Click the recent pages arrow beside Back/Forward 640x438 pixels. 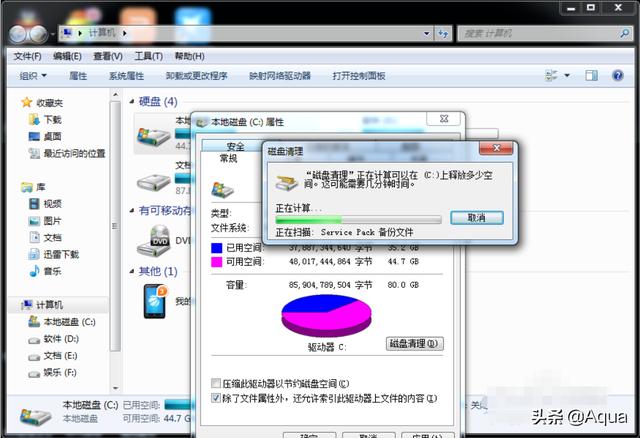point(53,34)
